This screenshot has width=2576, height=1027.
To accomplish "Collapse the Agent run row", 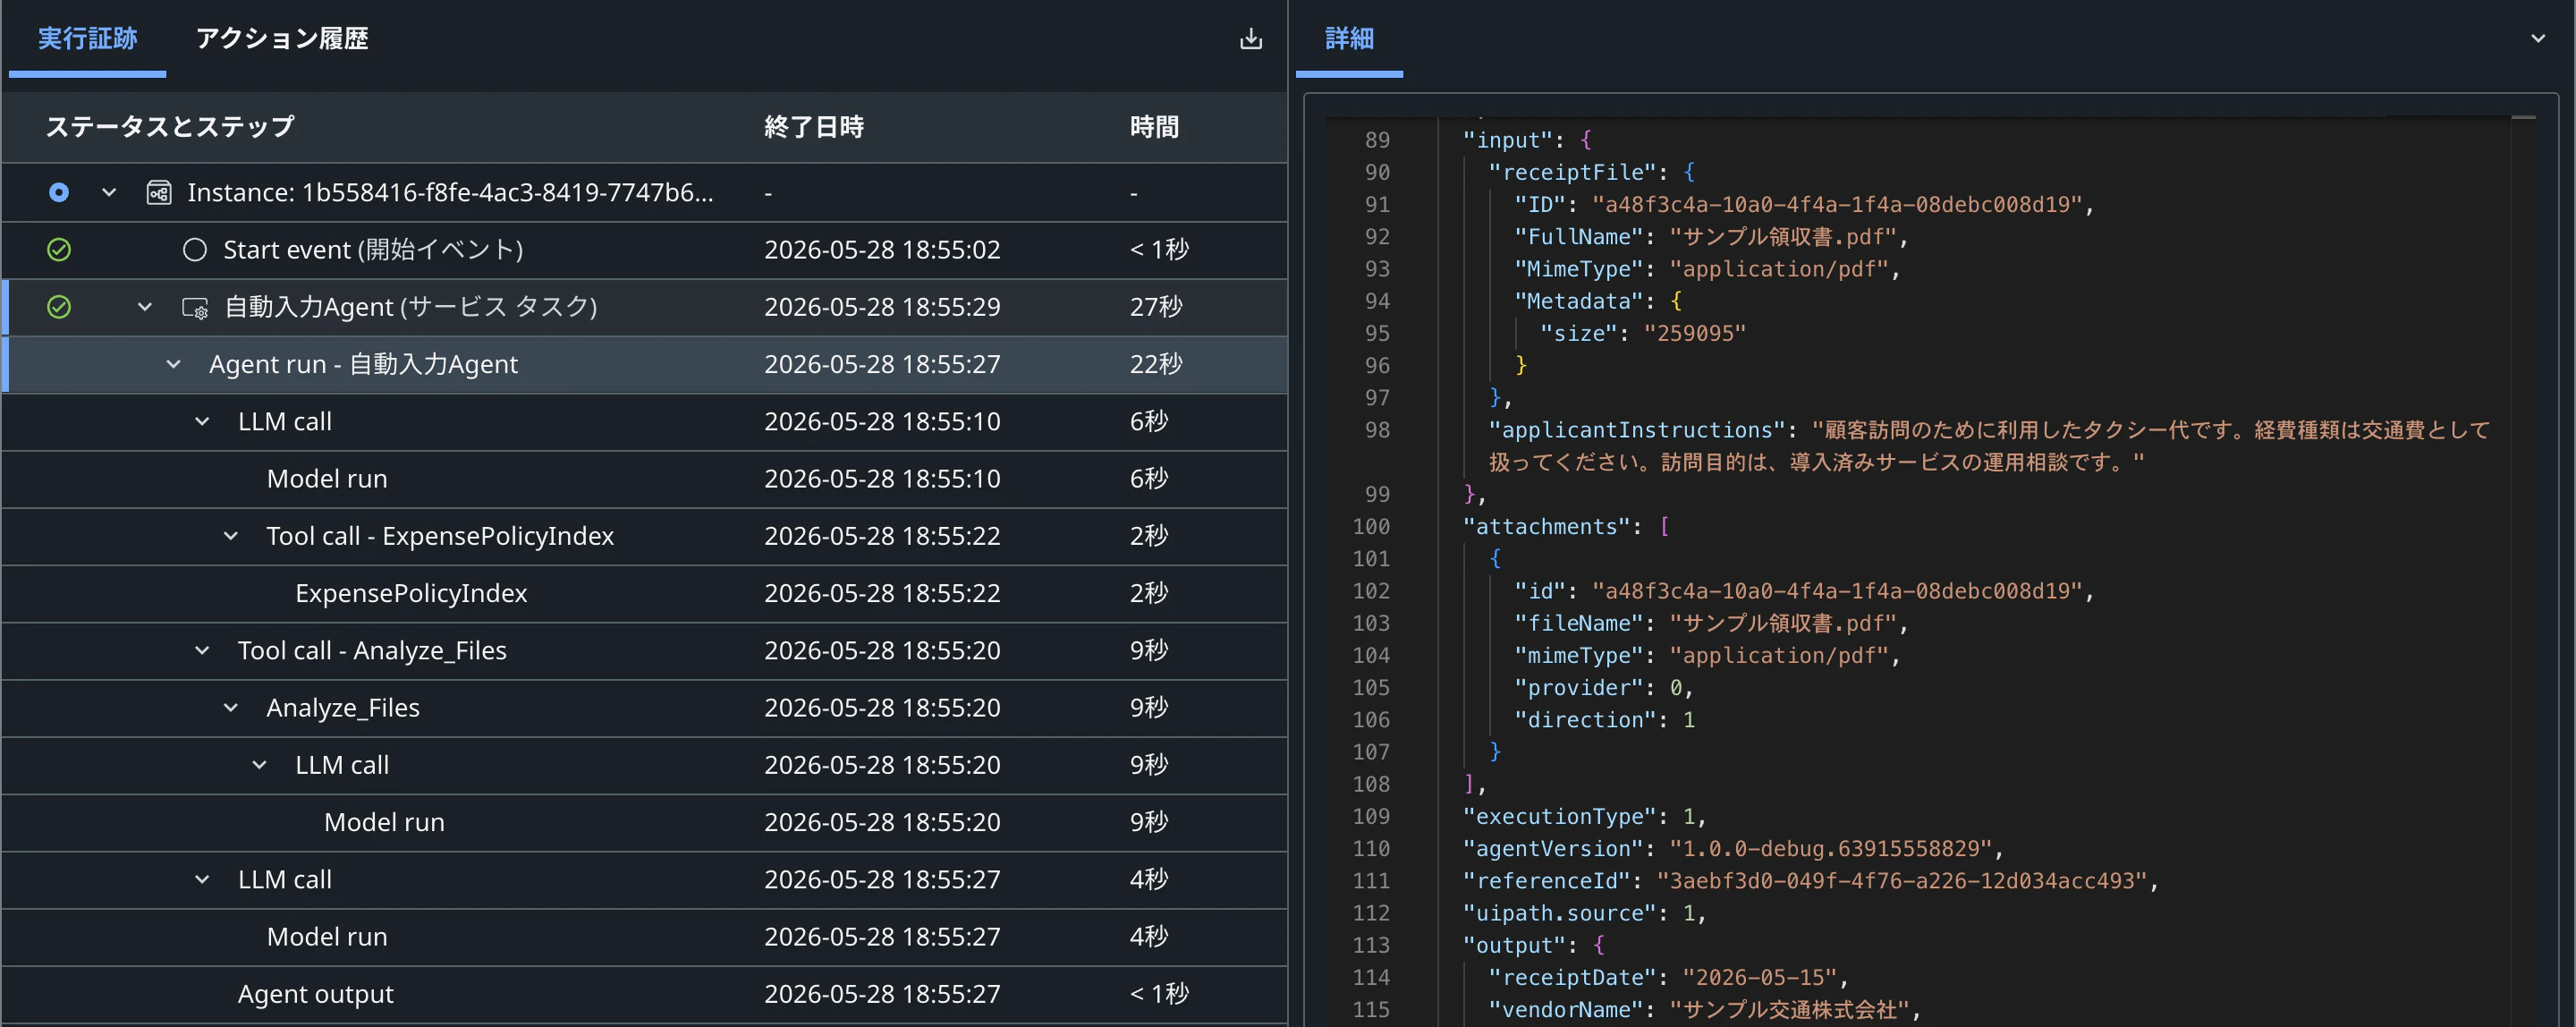I will click(x=174, y=364).
